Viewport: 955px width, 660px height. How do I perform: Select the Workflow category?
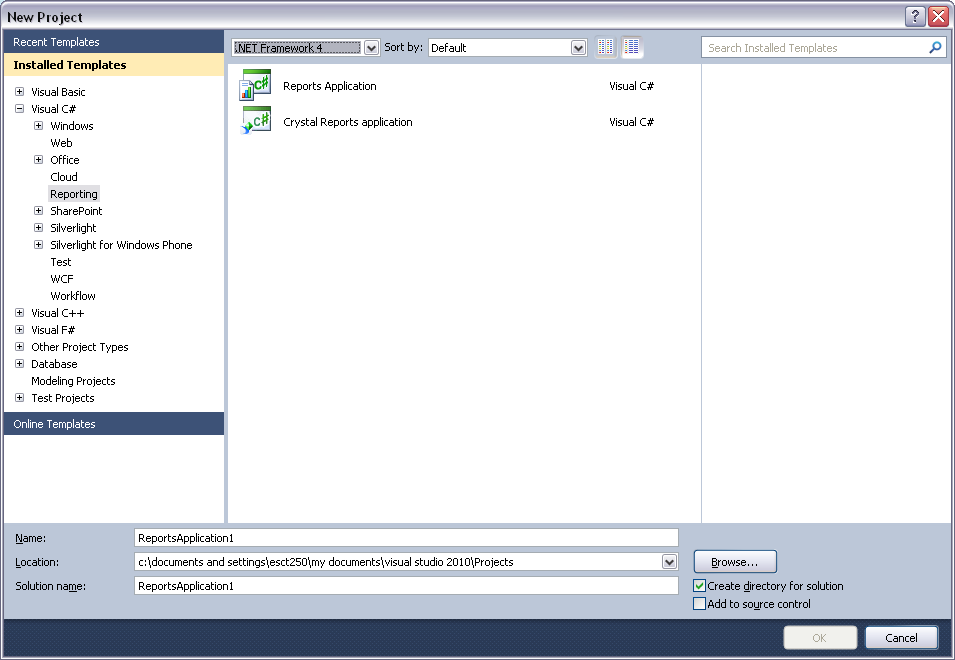pyautogui.click(x=73, y=296)
